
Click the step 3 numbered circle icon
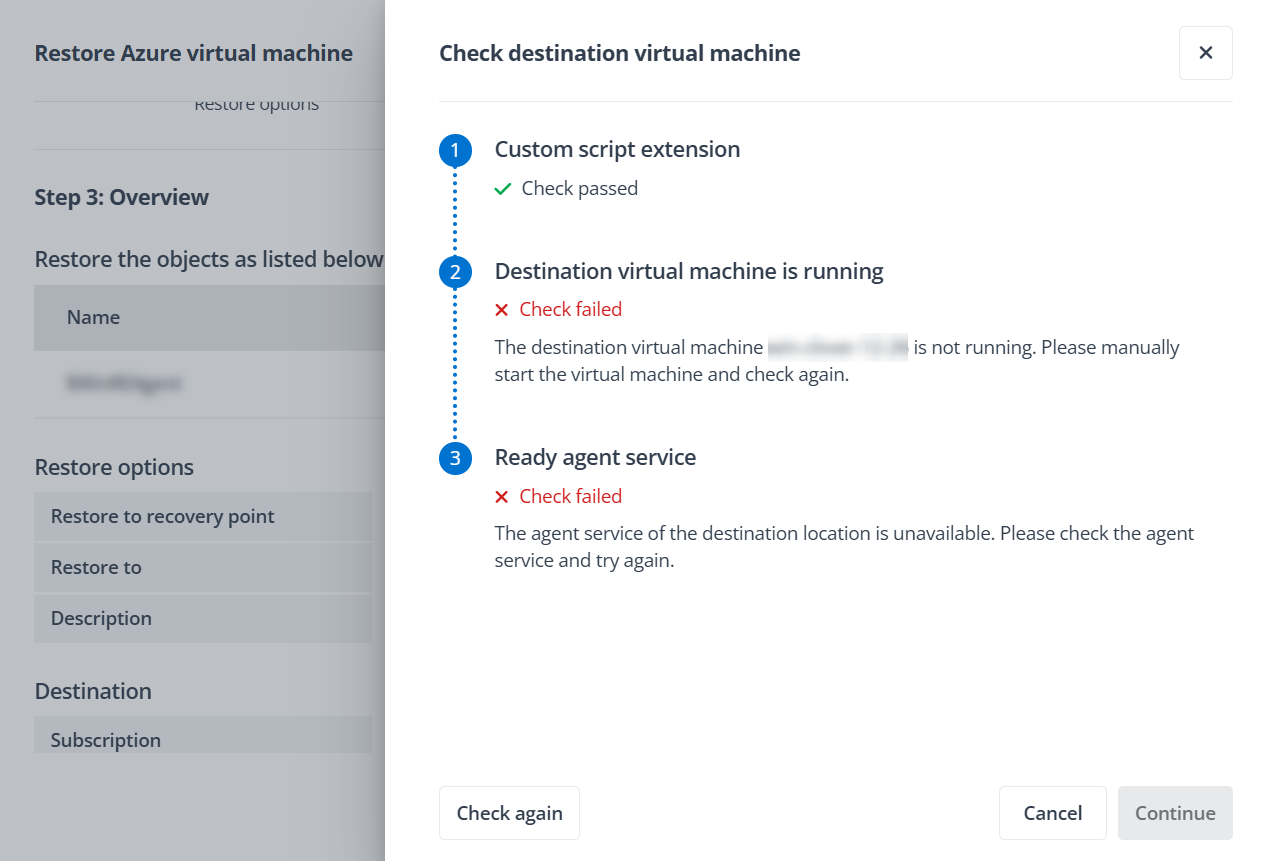click(x=455, y=458)
